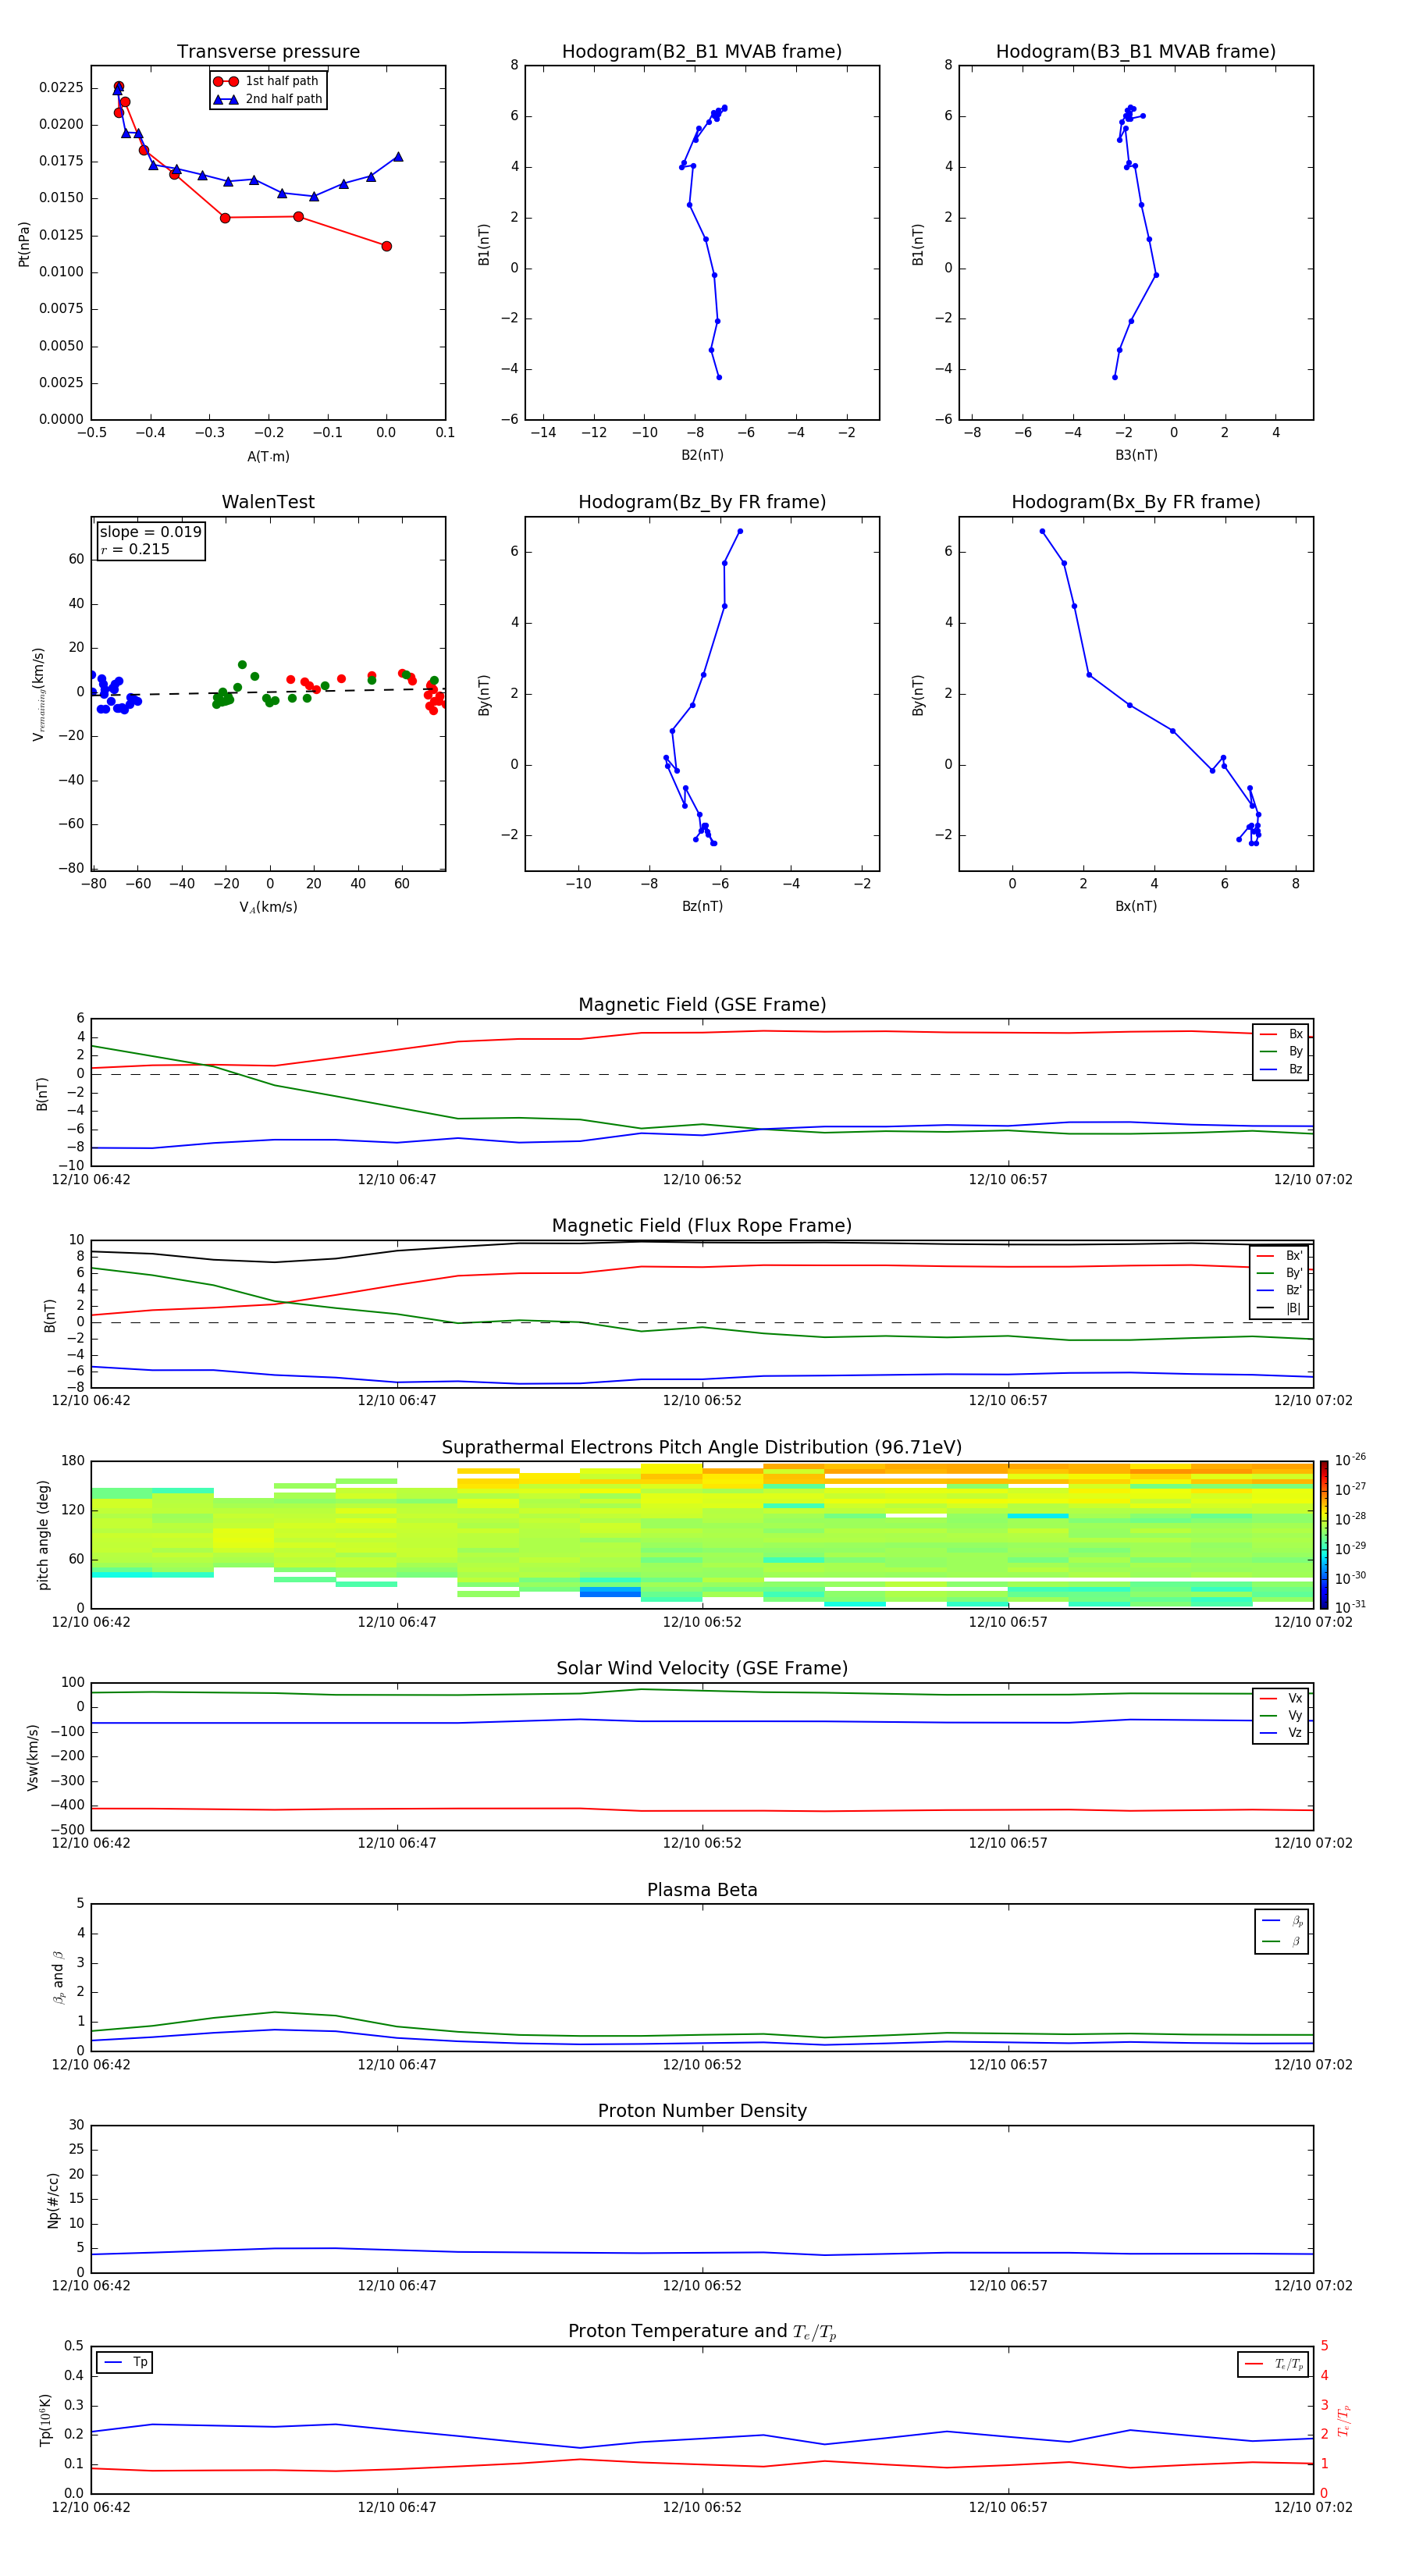Click the "Bx'" flux rope legend entry
Viewport: 1405px width, 2576px height.
[1280, 1256]
